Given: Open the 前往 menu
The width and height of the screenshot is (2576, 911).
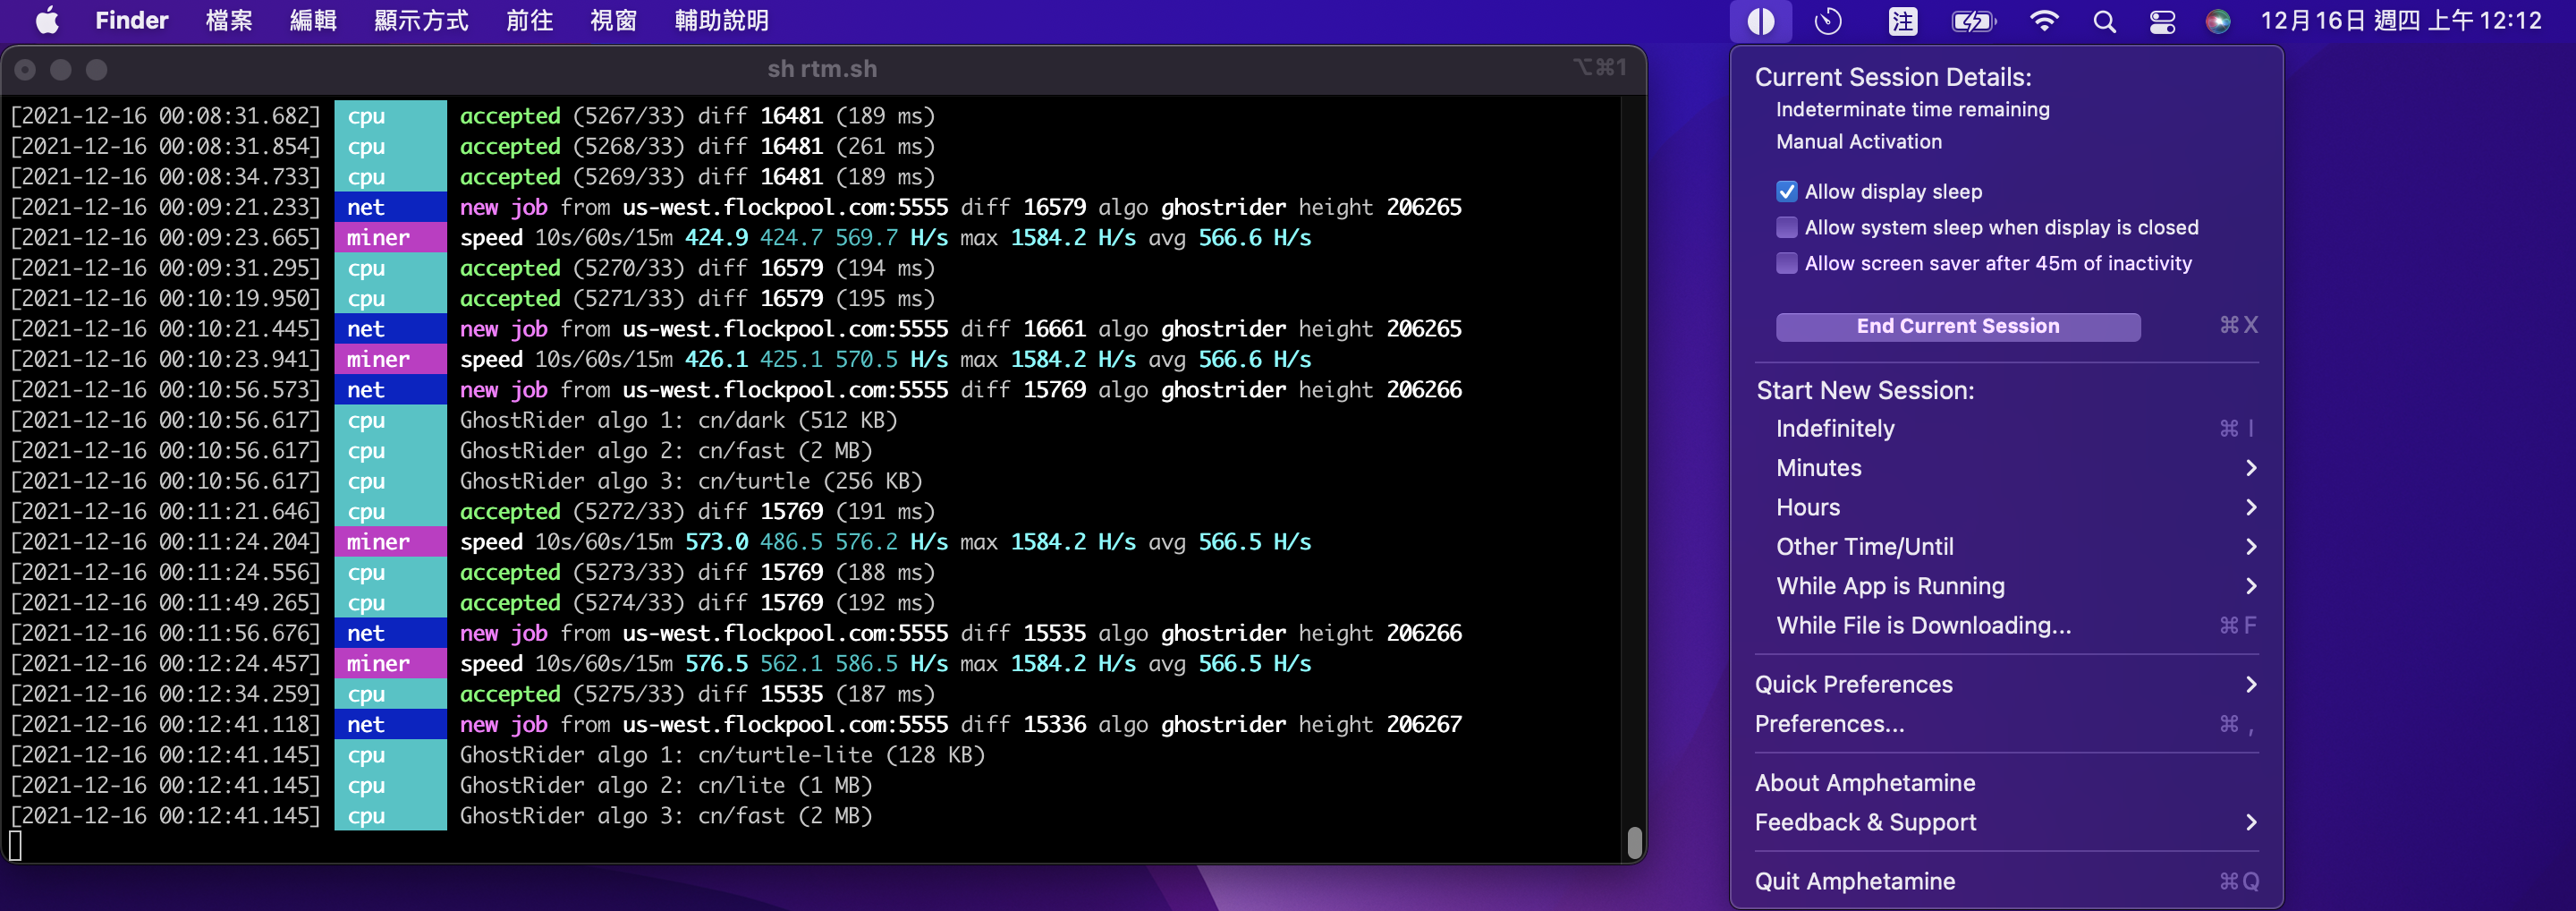Looking at the screenshot, I should click(x=529, y=21).
